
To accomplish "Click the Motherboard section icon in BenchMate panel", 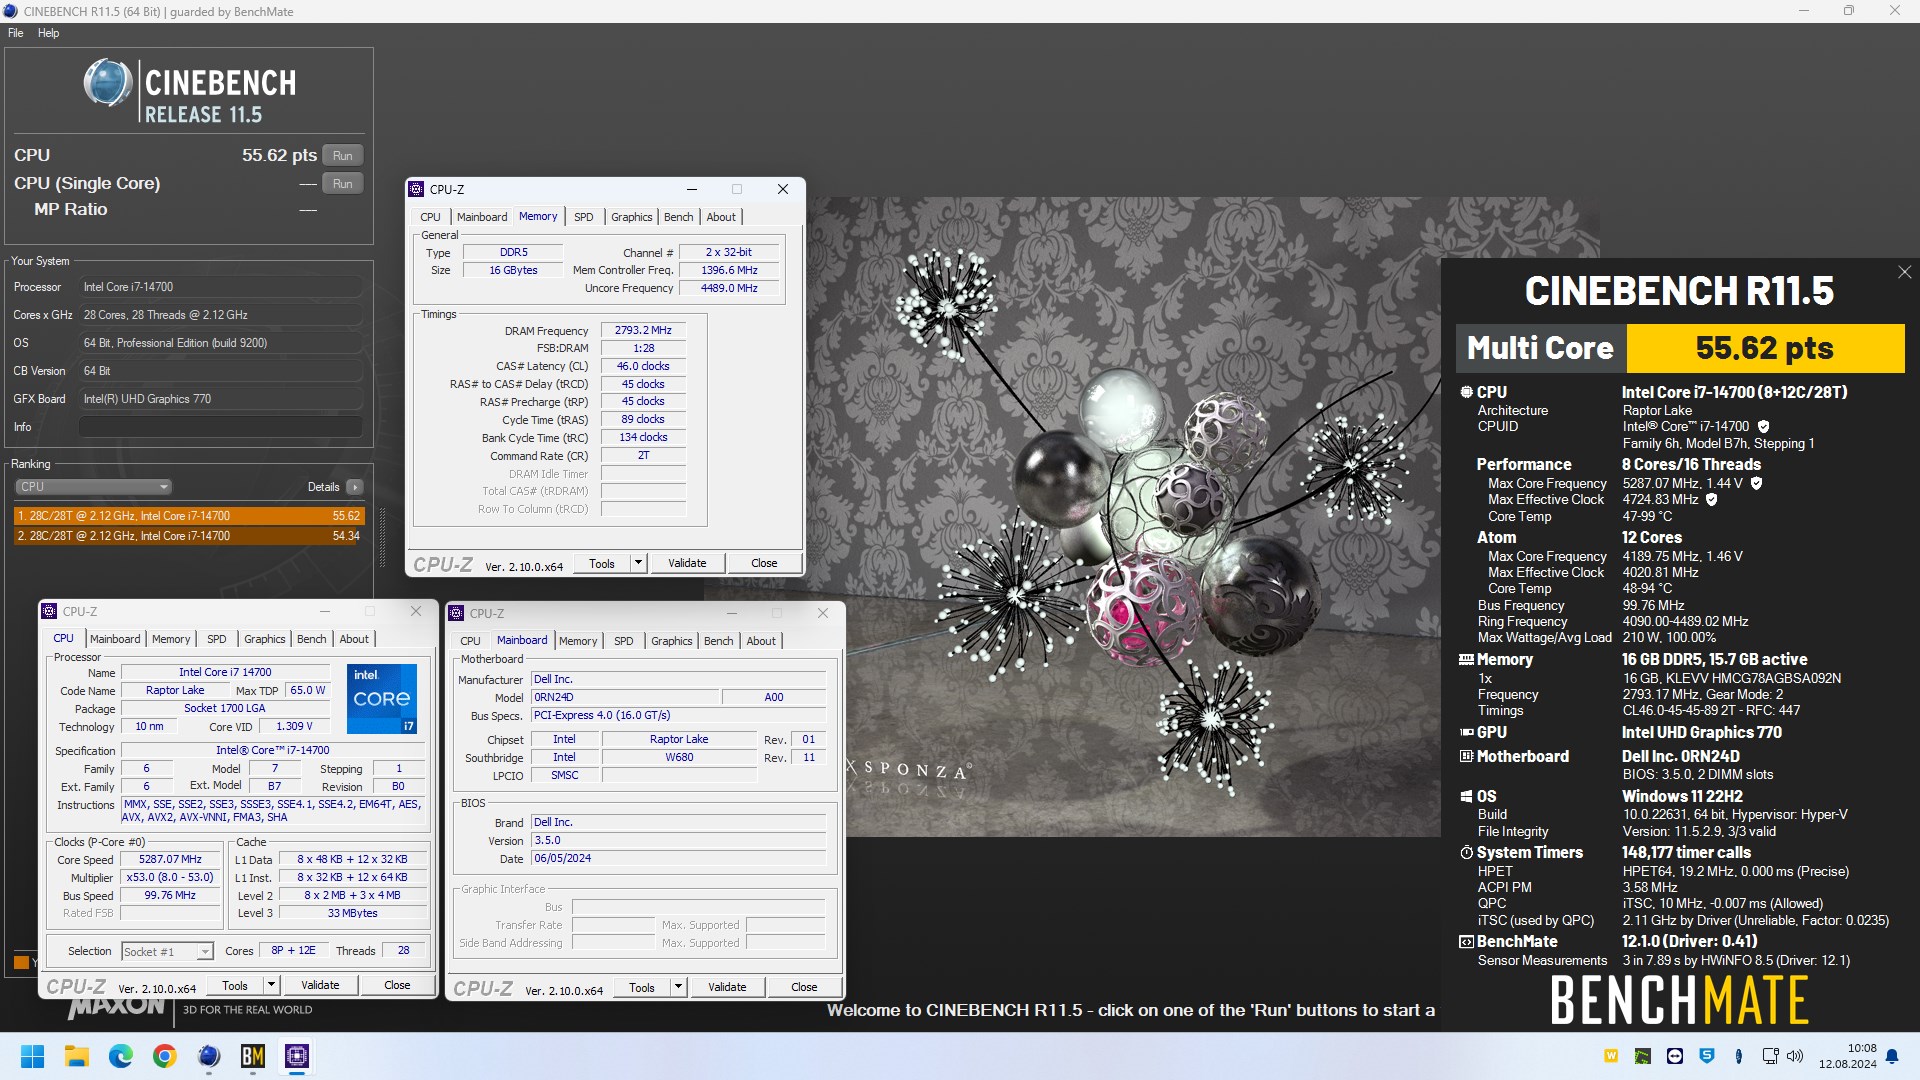I will point(1466,756).
